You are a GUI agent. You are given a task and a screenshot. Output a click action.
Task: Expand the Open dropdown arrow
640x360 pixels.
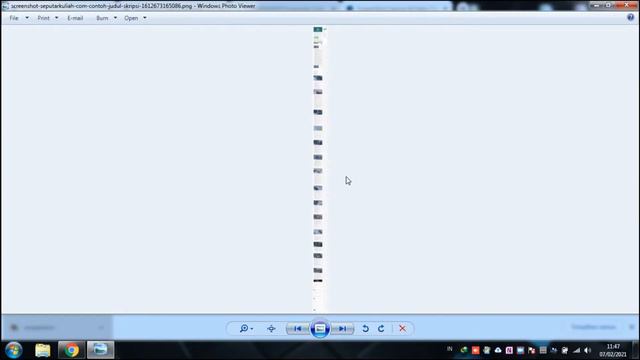[x=145, y=18]
